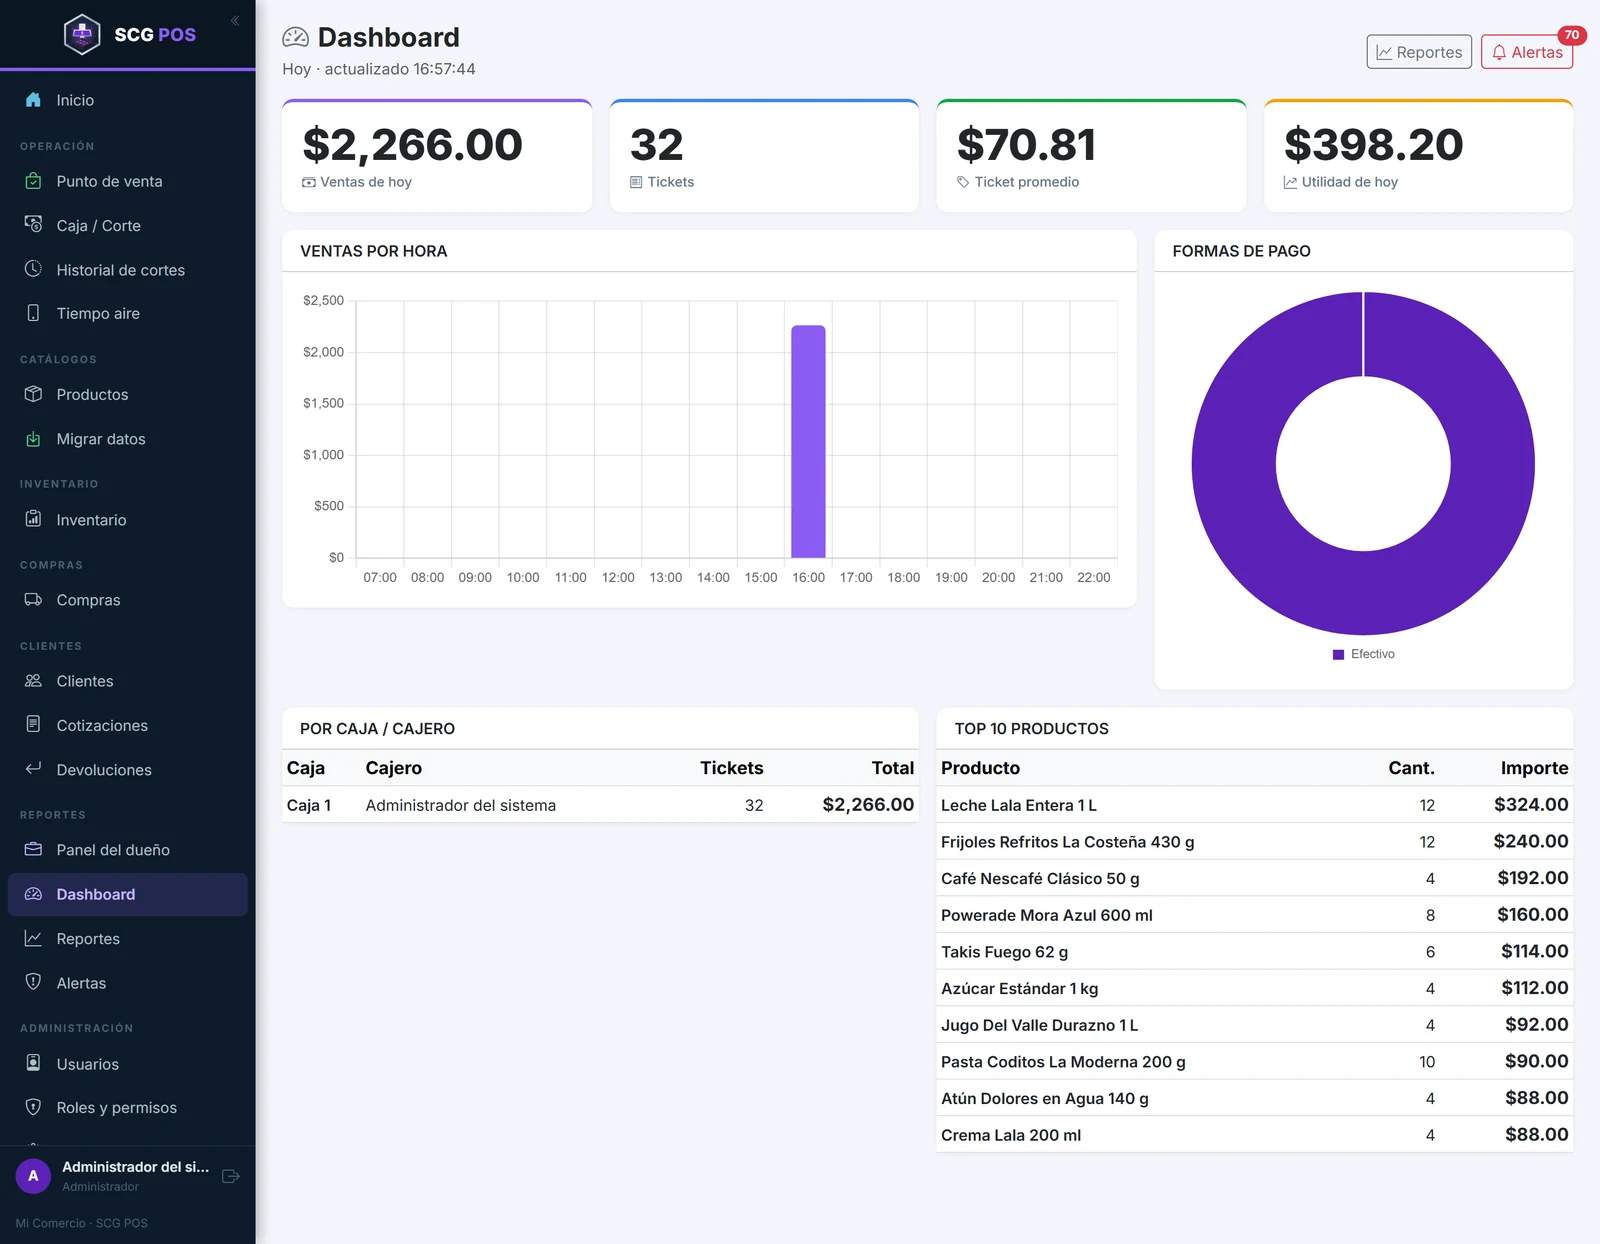Open Roles y permisos page
1600x1244 pixels.
127,1107
